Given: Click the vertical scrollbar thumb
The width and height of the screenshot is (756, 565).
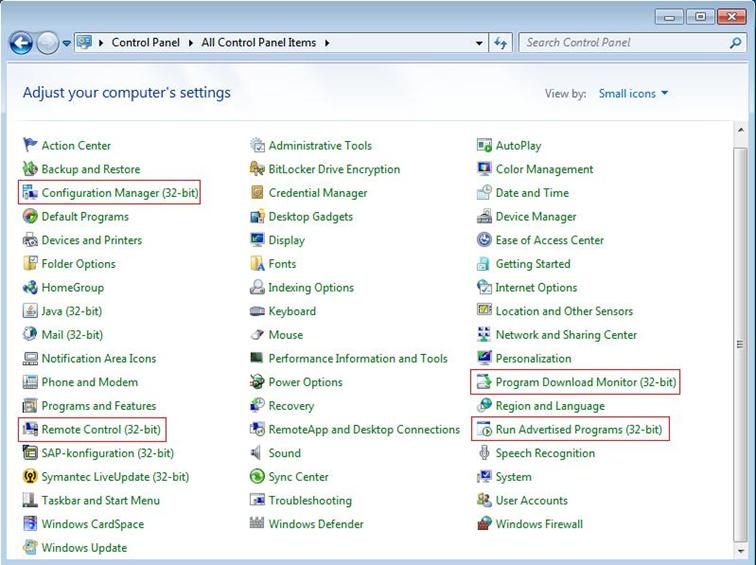Looking at the screenshot, I should pos(740,344).
